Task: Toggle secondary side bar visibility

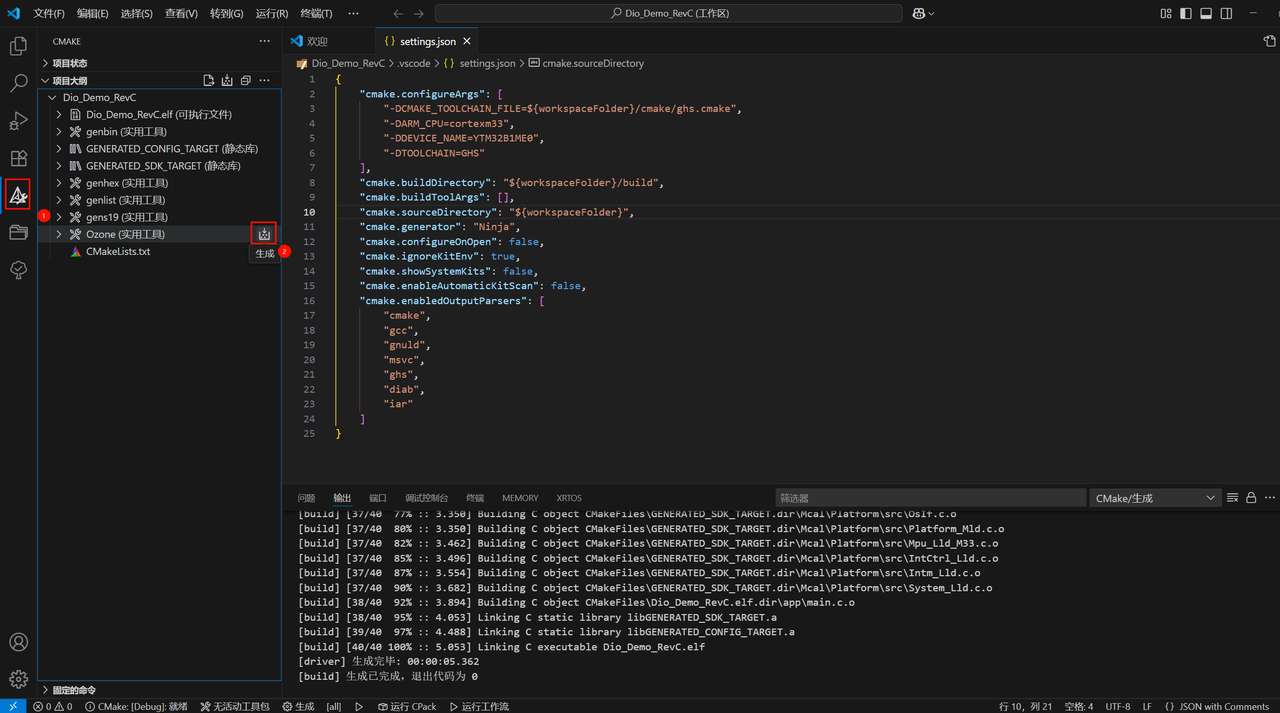Action: pyautogui.click(x=1226, y=13)
